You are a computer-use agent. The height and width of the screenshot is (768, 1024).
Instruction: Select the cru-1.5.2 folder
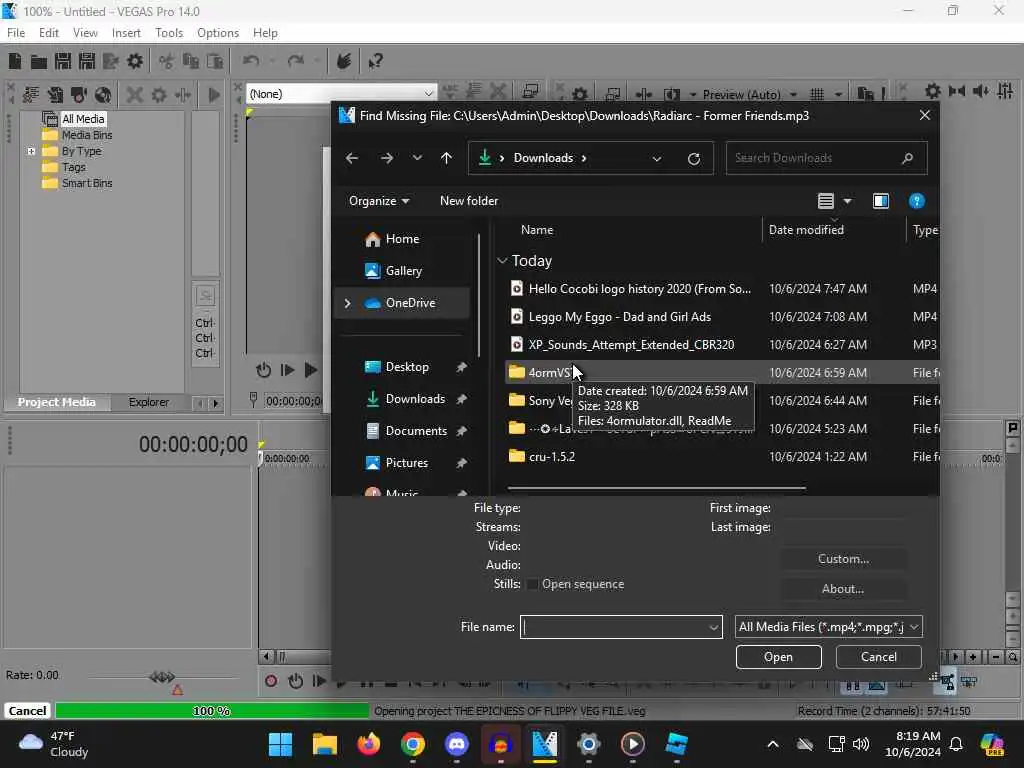[722, 457]
